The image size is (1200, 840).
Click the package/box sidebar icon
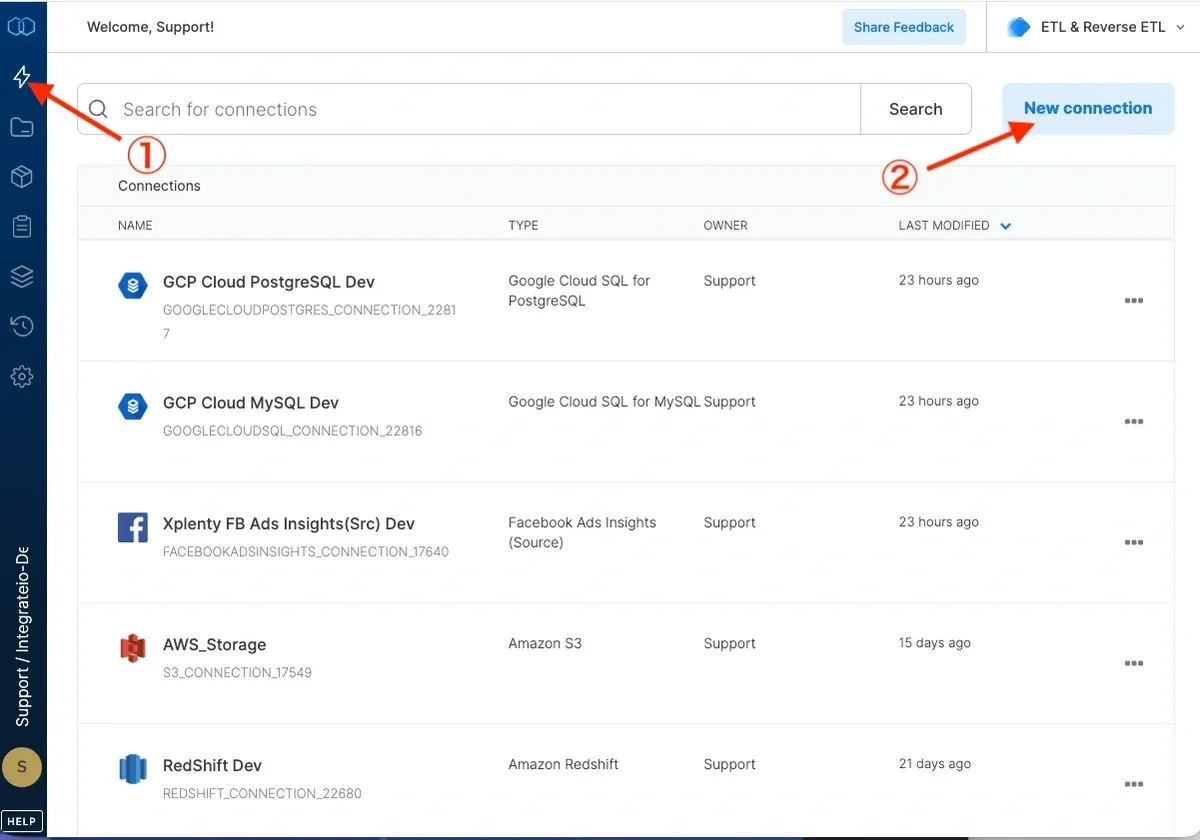click(x=22, y=176)
